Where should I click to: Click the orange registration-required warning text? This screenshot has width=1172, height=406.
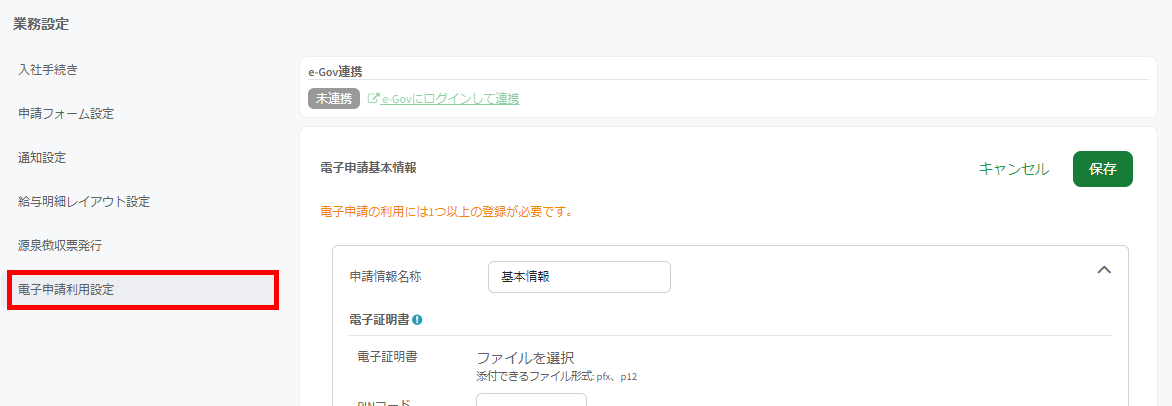tap(445, 212)
